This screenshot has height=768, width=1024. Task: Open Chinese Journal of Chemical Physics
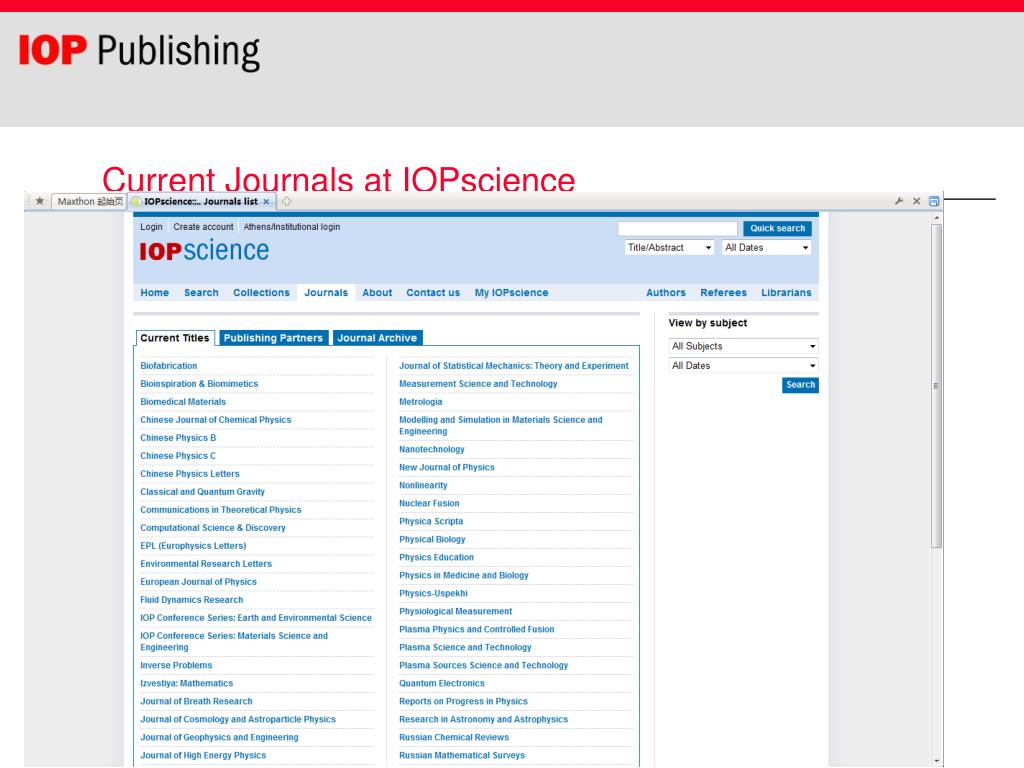pos(216,420)
